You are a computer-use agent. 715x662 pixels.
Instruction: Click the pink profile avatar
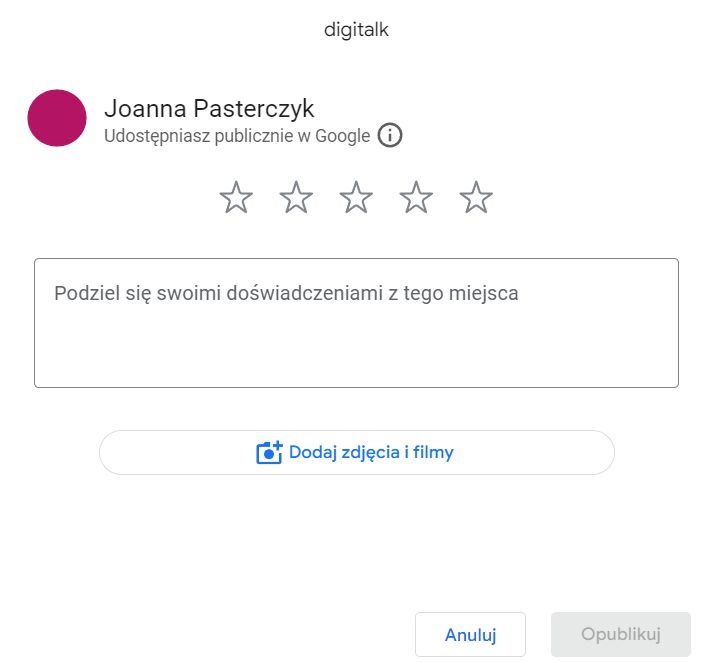point(57,118)
